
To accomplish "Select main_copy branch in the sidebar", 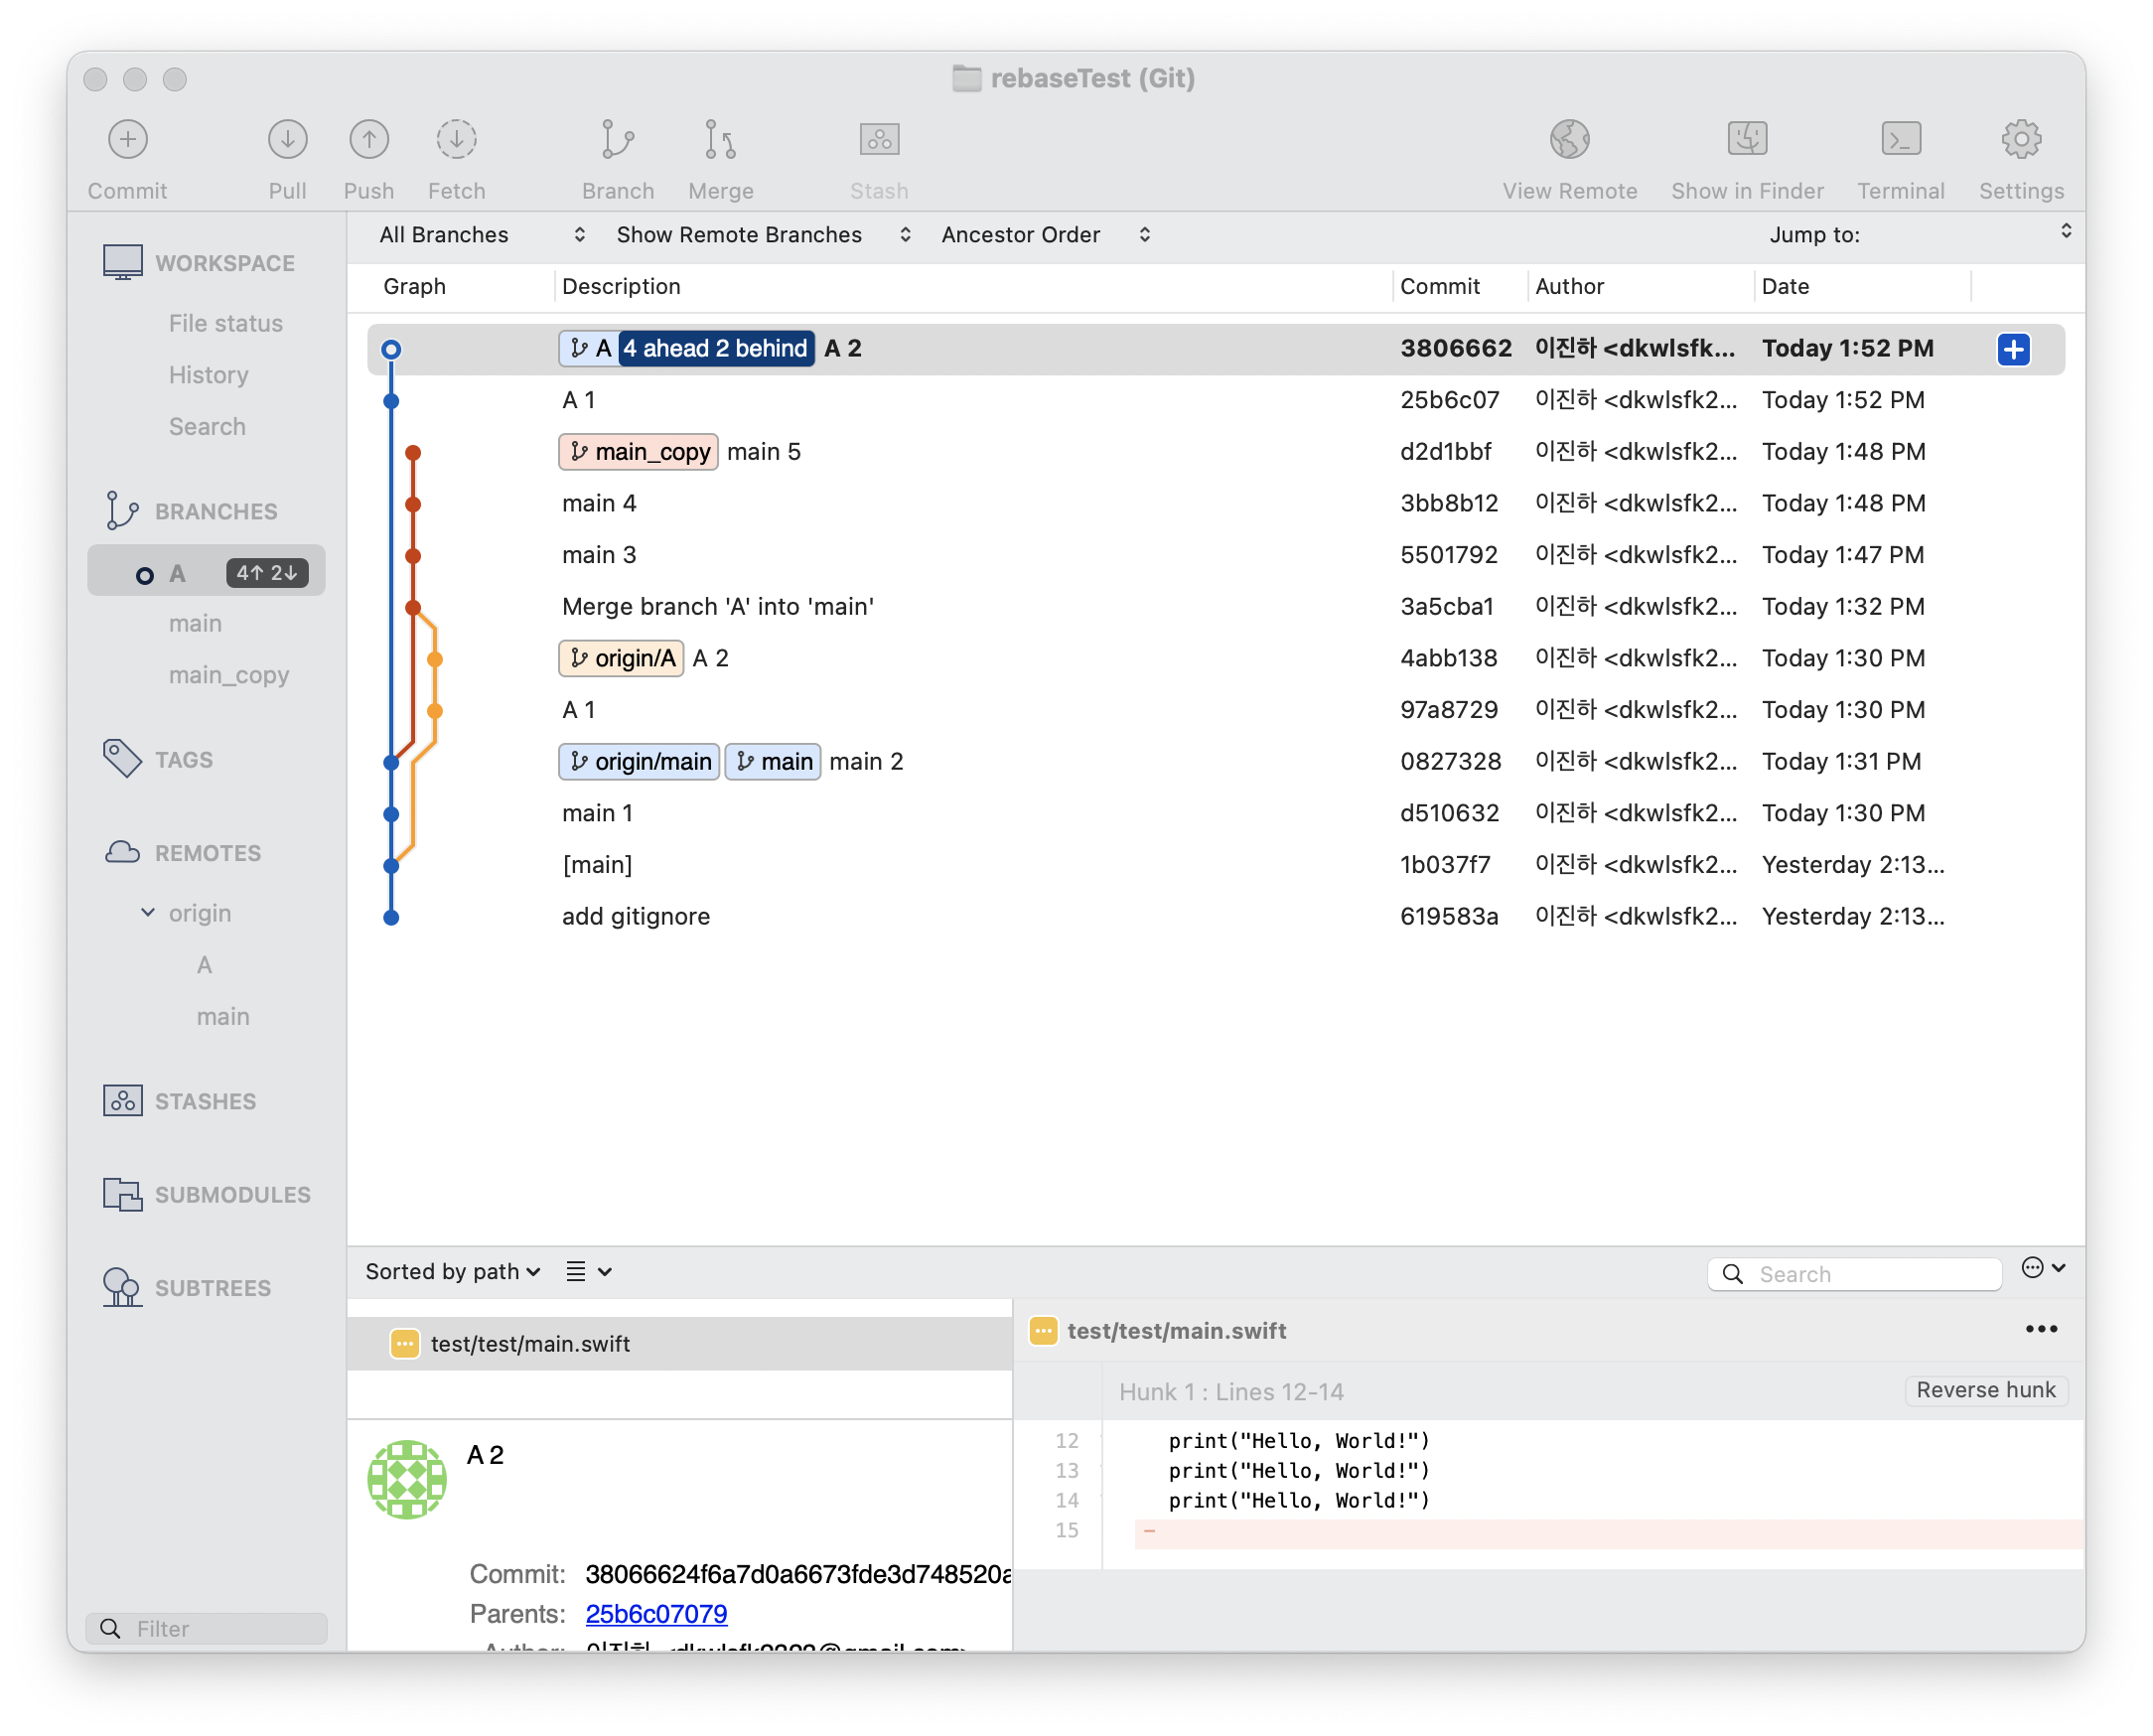I will coord(228,676).
